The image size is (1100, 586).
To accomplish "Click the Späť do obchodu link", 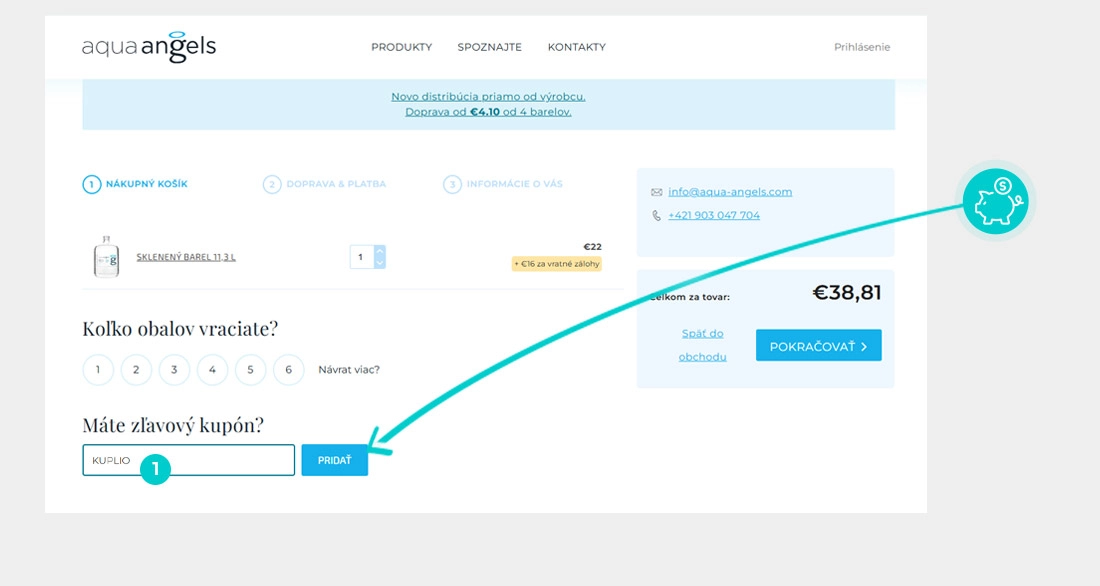I will pyautogui.click(x=702, y=345).
